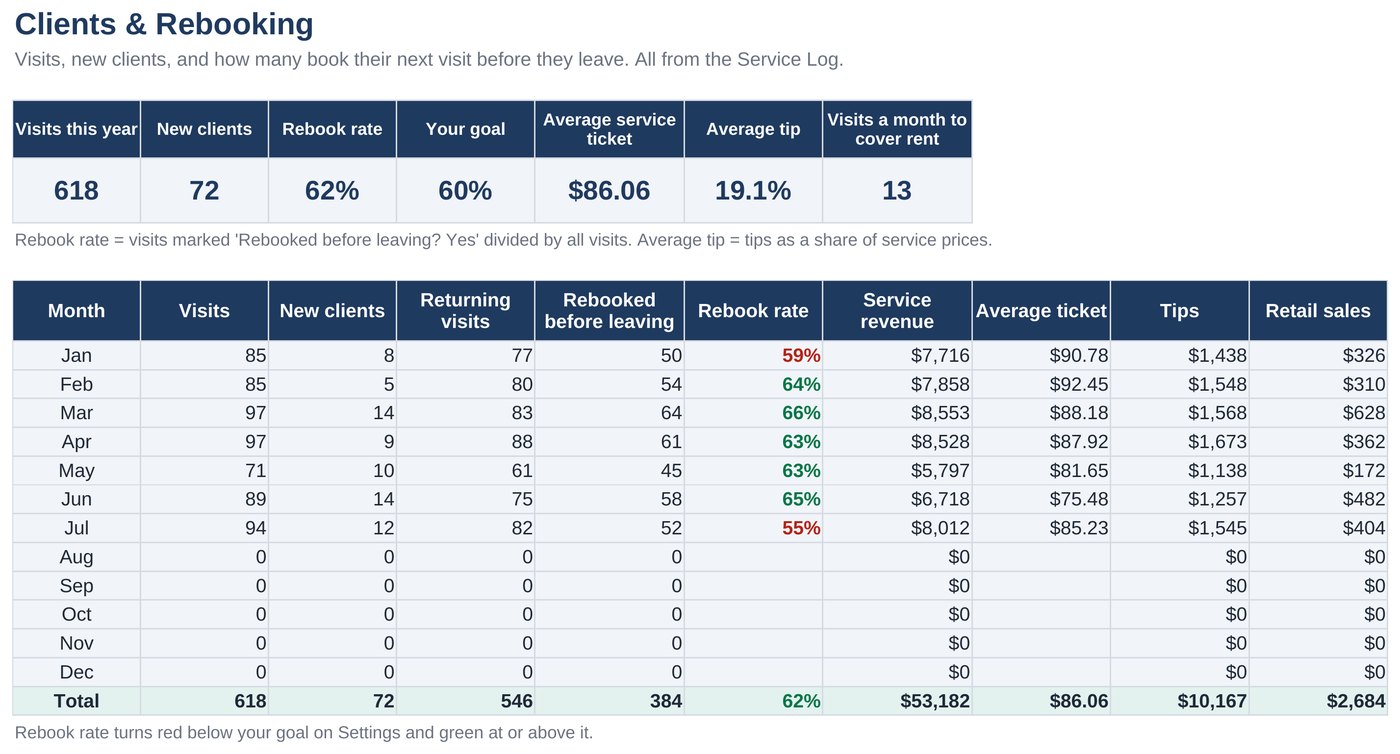Click the 384 total rebooked cell

tap(609, 701)
